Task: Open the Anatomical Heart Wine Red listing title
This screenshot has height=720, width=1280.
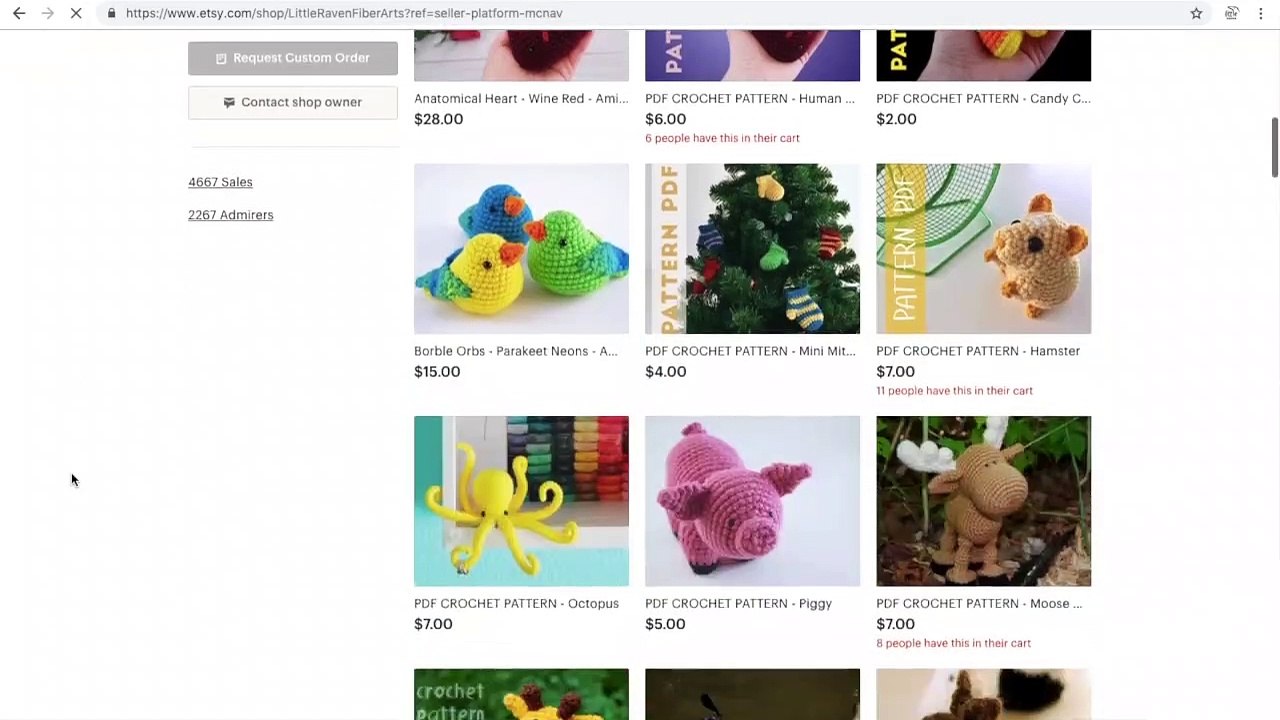Action: 521,98
